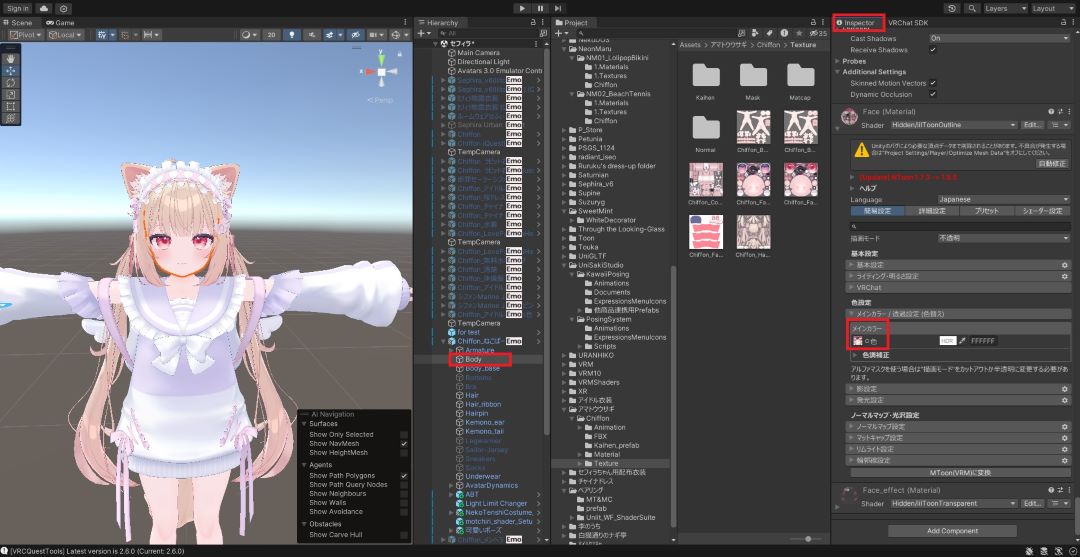The width and height of the screenshot is (1080, 557).
Task: Click the favorites star in Project toolbar
Action: (799, 33)
